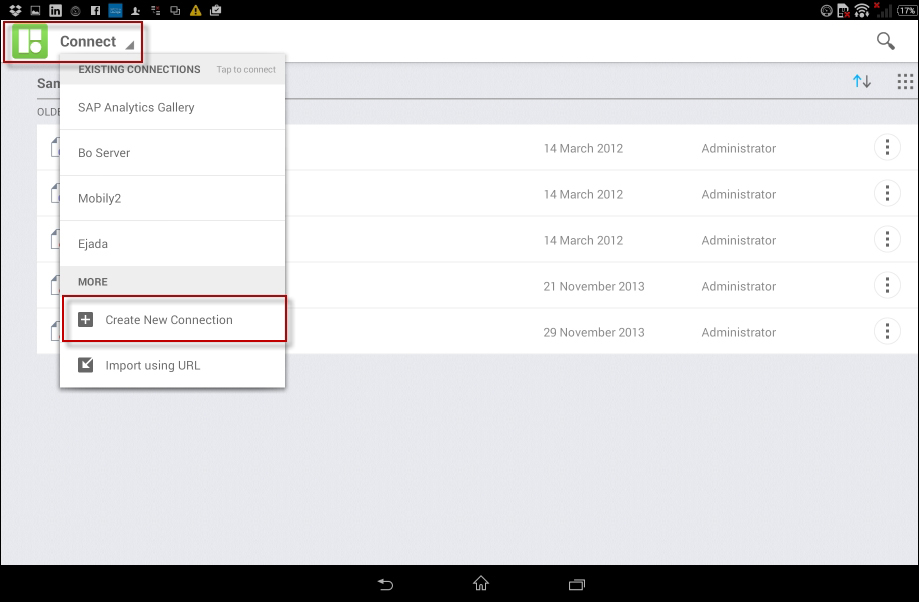This screenshot has width=919, height=602.
Task: Tap the green SAP BI app logo
Action: pos(30,42)
